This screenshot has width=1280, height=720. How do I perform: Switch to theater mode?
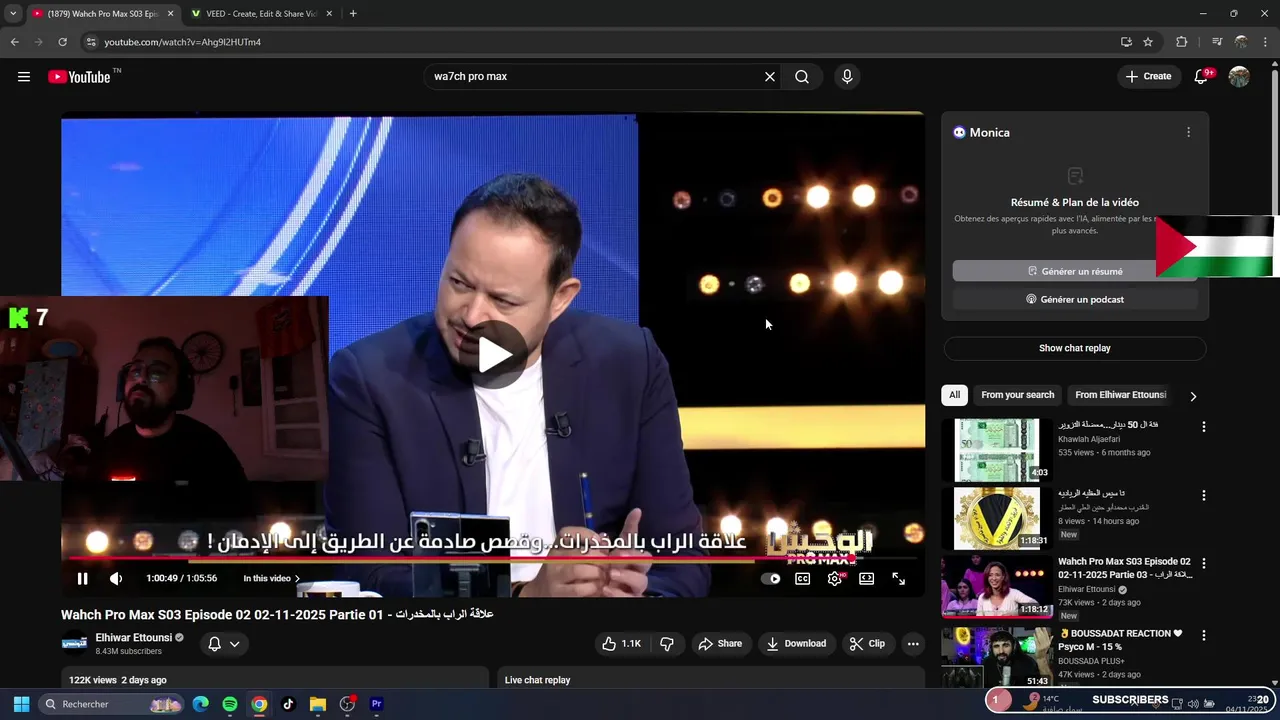click(866, 578)
